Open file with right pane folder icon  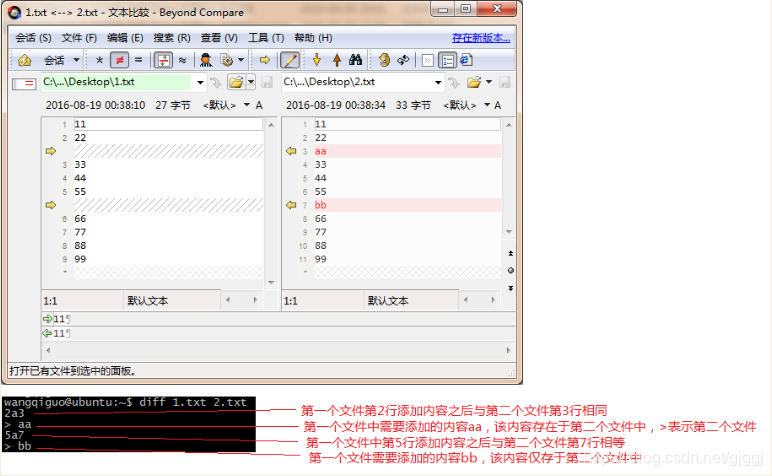[474, 82]
